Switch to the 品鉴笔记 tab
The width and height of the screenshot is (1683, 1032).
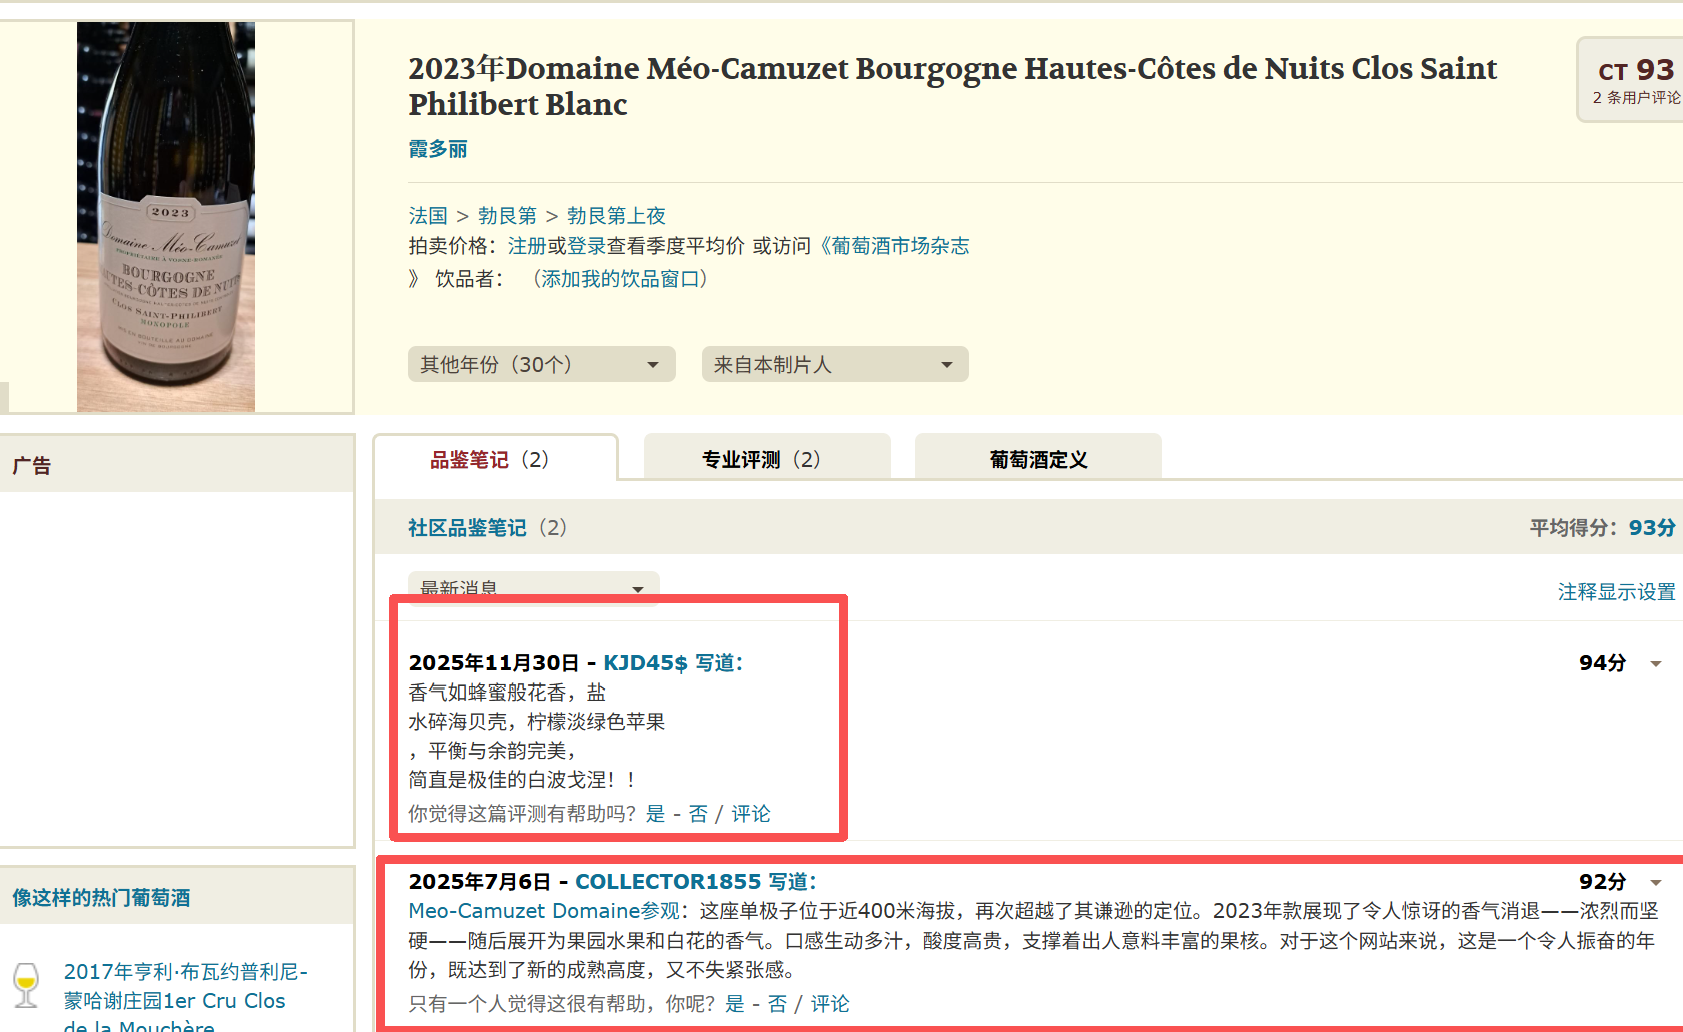(x=496, y=458)
